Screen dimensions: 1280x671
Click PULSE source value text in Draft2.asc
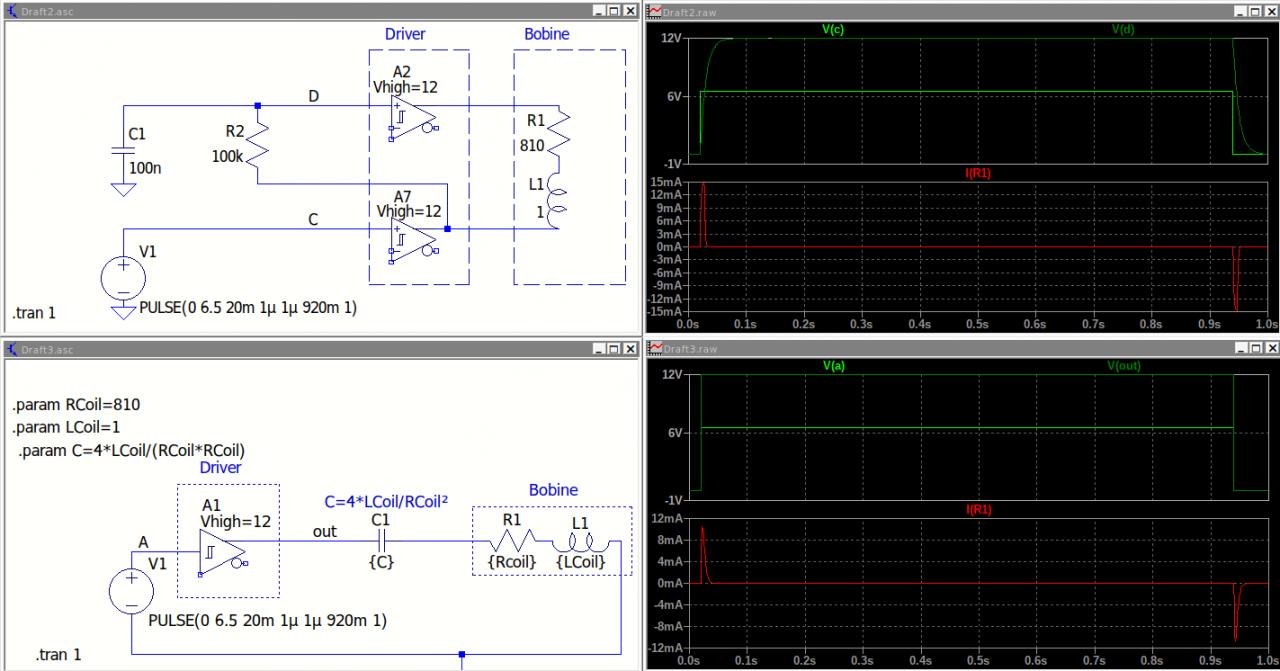[x=249, y=308]
